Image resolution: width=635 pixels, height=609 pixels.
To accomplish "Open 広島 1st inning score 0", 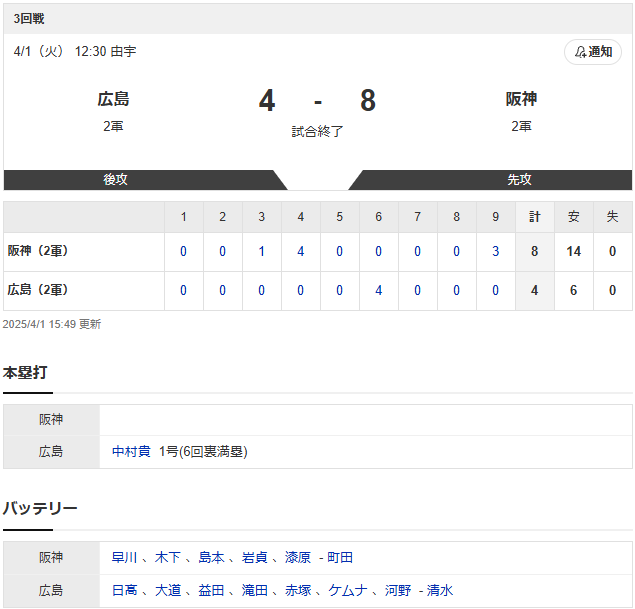I will click(183, 290).
